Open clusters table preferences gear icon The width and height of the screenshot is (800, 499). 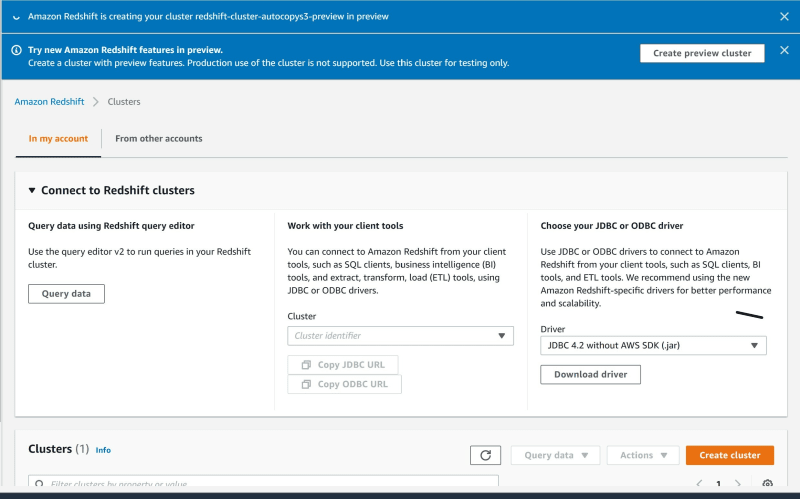pyautogui.click(x=767, y=484)
